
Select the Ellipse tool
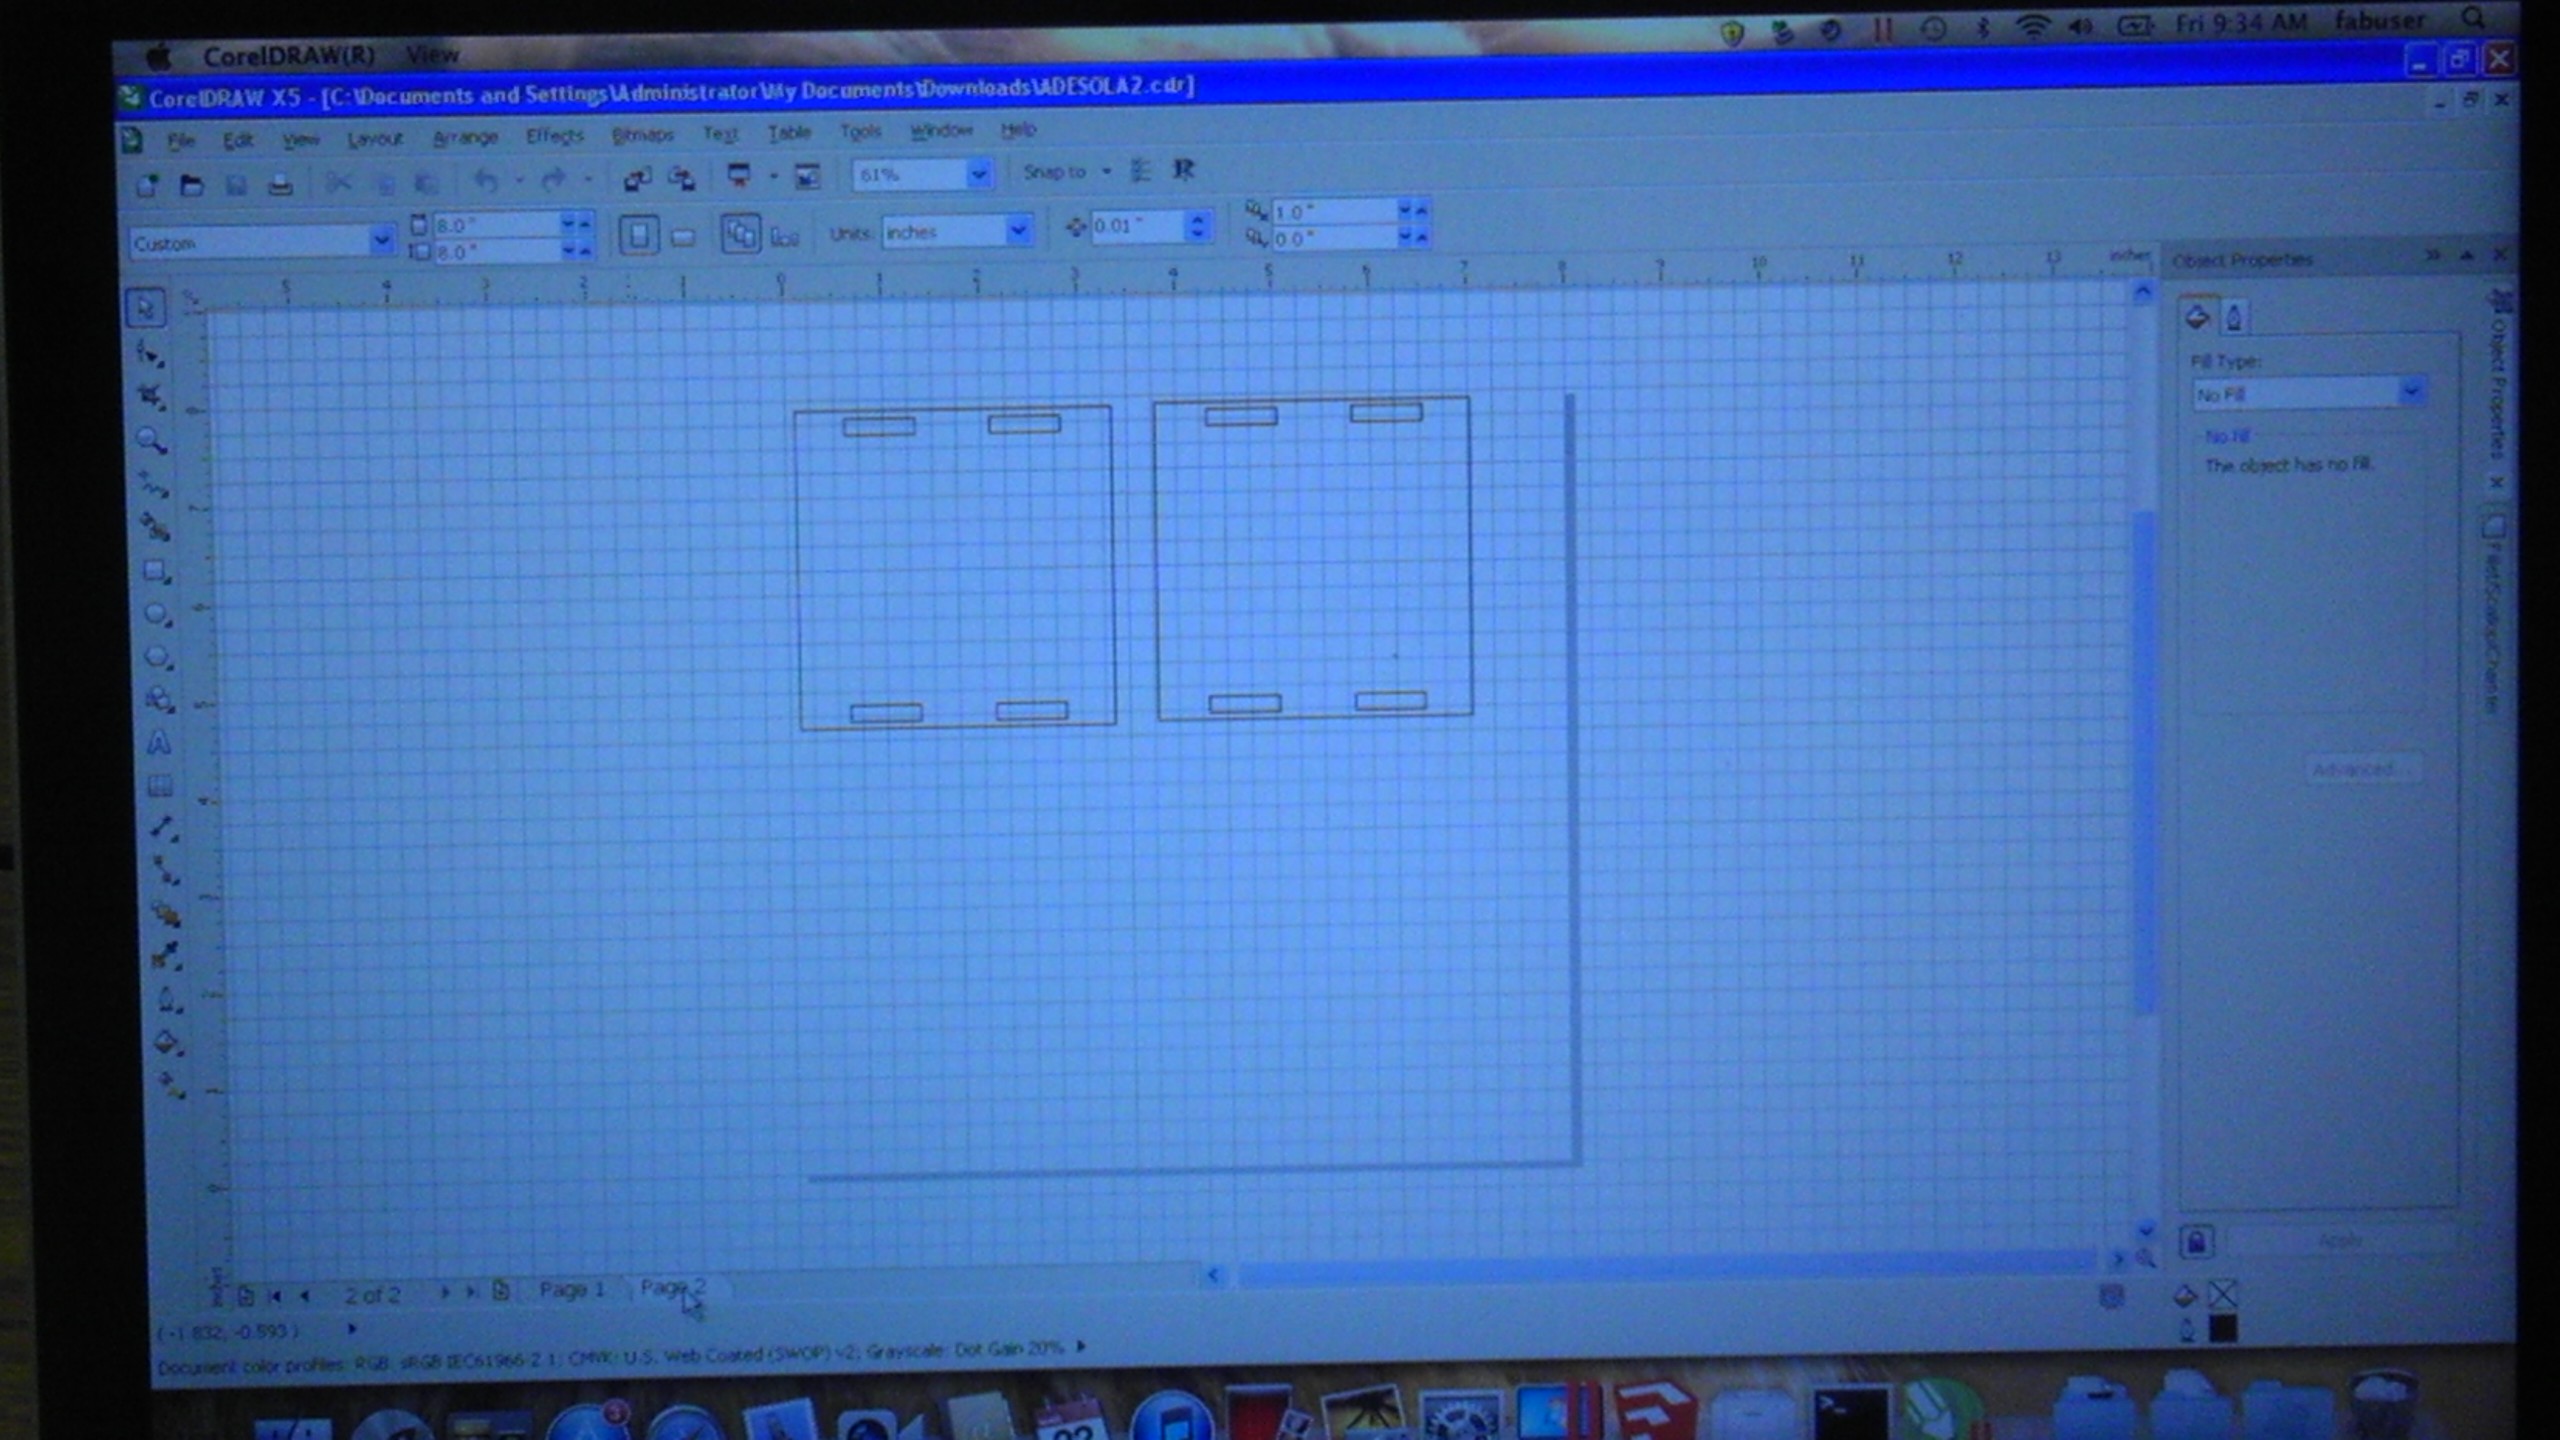point(157,614)
